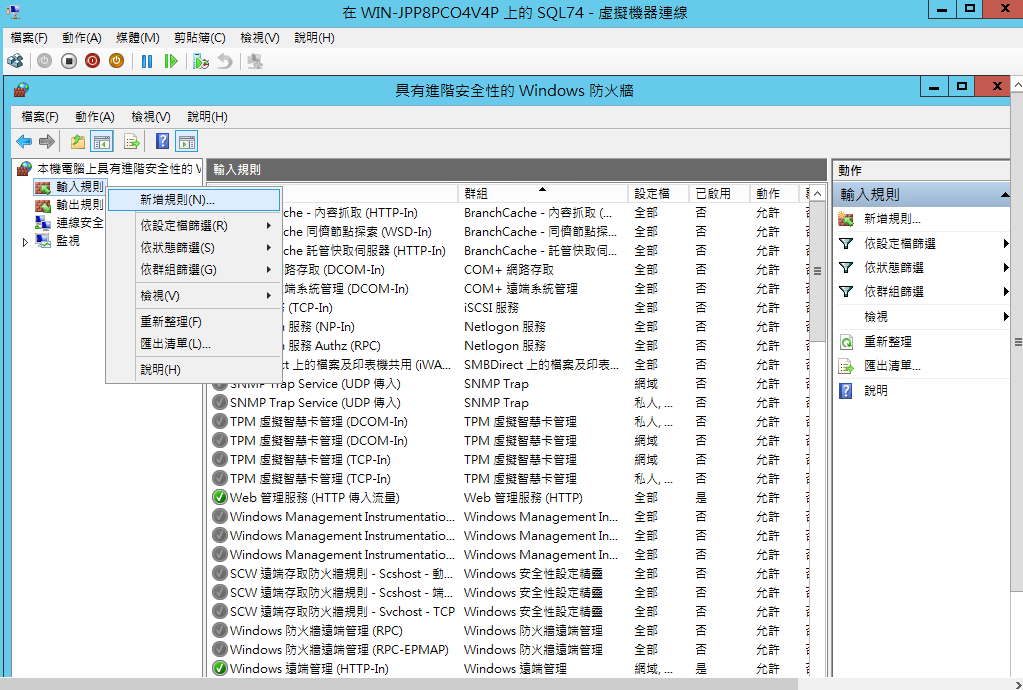1023x690 pixels.
Task: Sort rules by the 設定檔 column header
Action: tap(659, 194)
